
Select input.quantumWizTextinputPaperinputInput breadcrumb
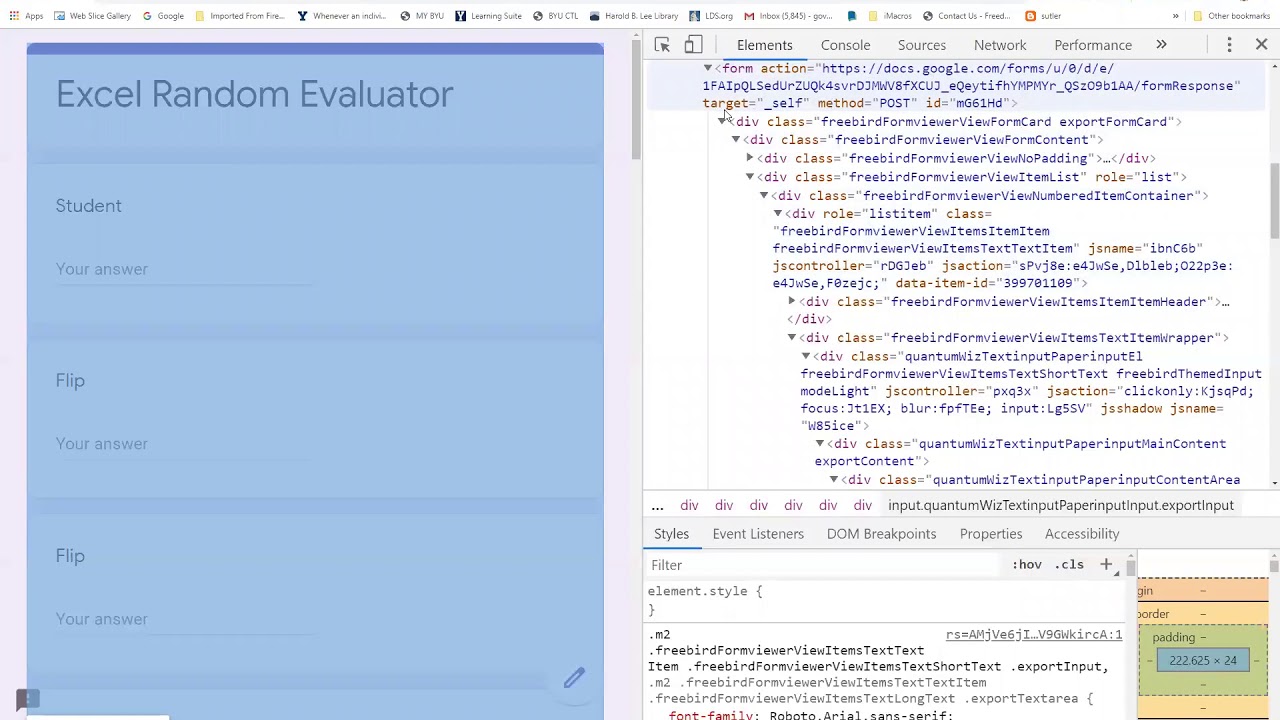1061,505
